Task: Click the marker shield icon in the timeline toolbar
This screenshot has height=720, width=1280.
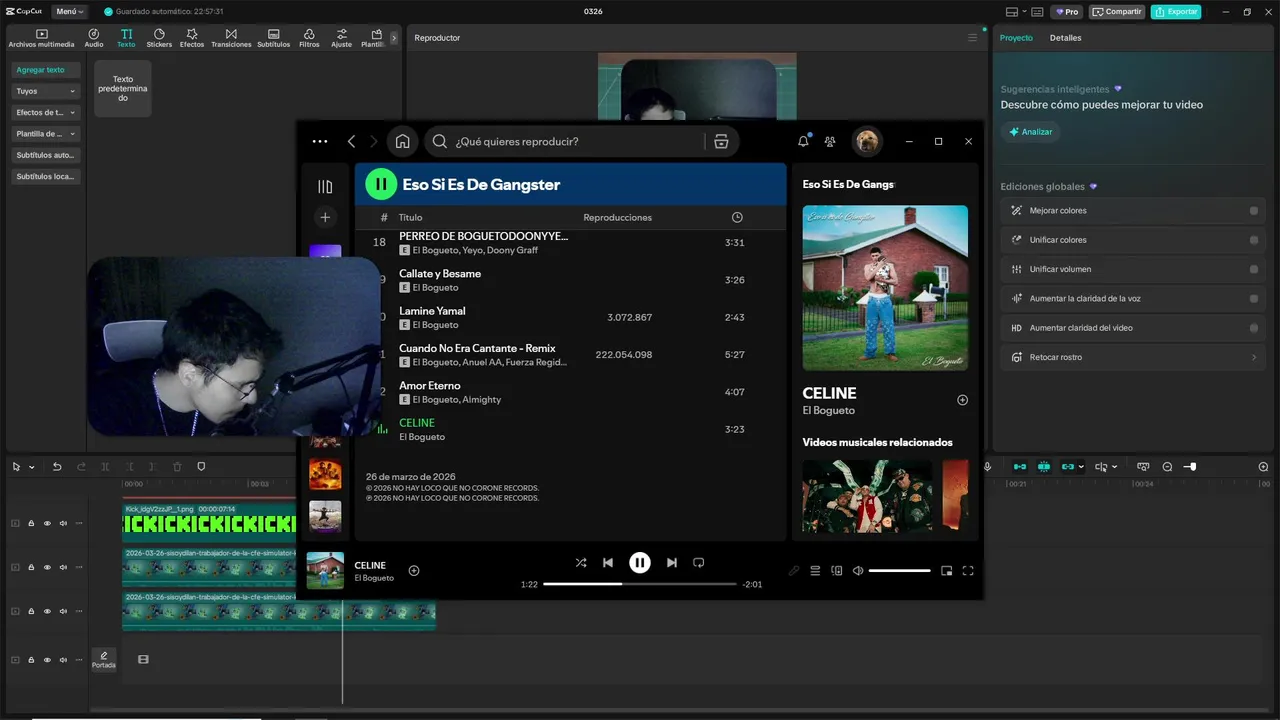Action: (x=201, y=467)
